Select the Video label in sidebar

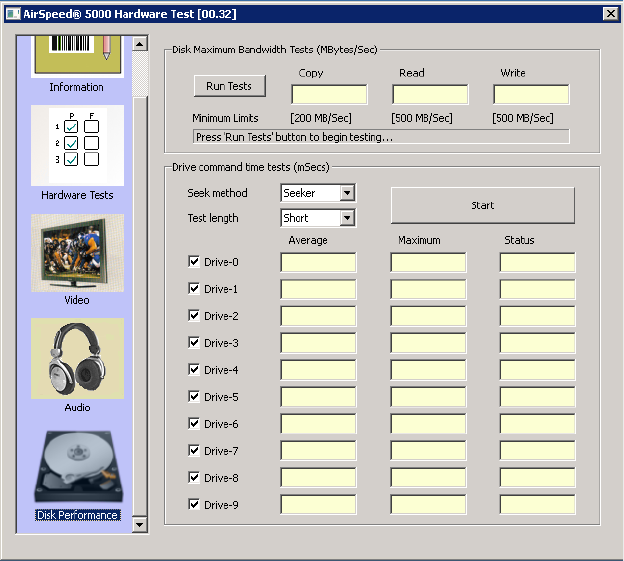pos(77,300)
